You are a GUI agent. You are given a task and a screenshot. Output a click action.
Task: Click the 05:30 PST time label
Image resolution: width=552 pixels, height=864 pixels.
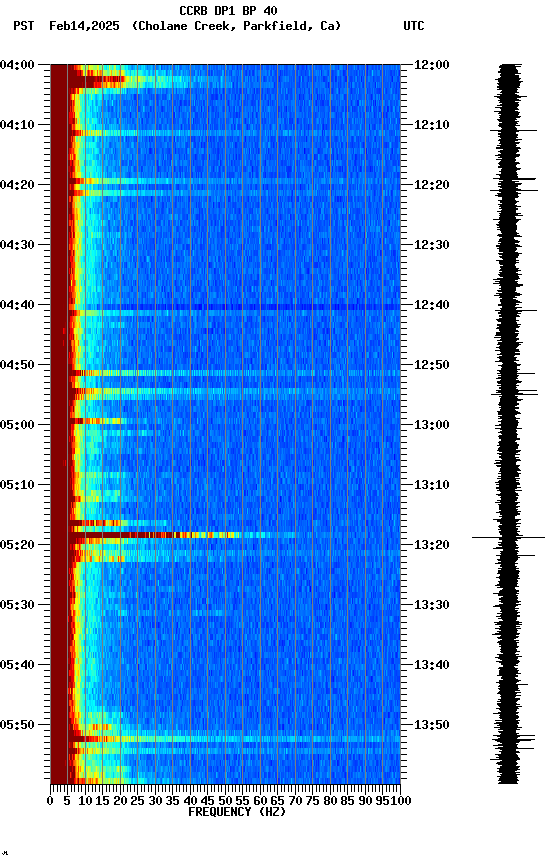pos(17,605)
